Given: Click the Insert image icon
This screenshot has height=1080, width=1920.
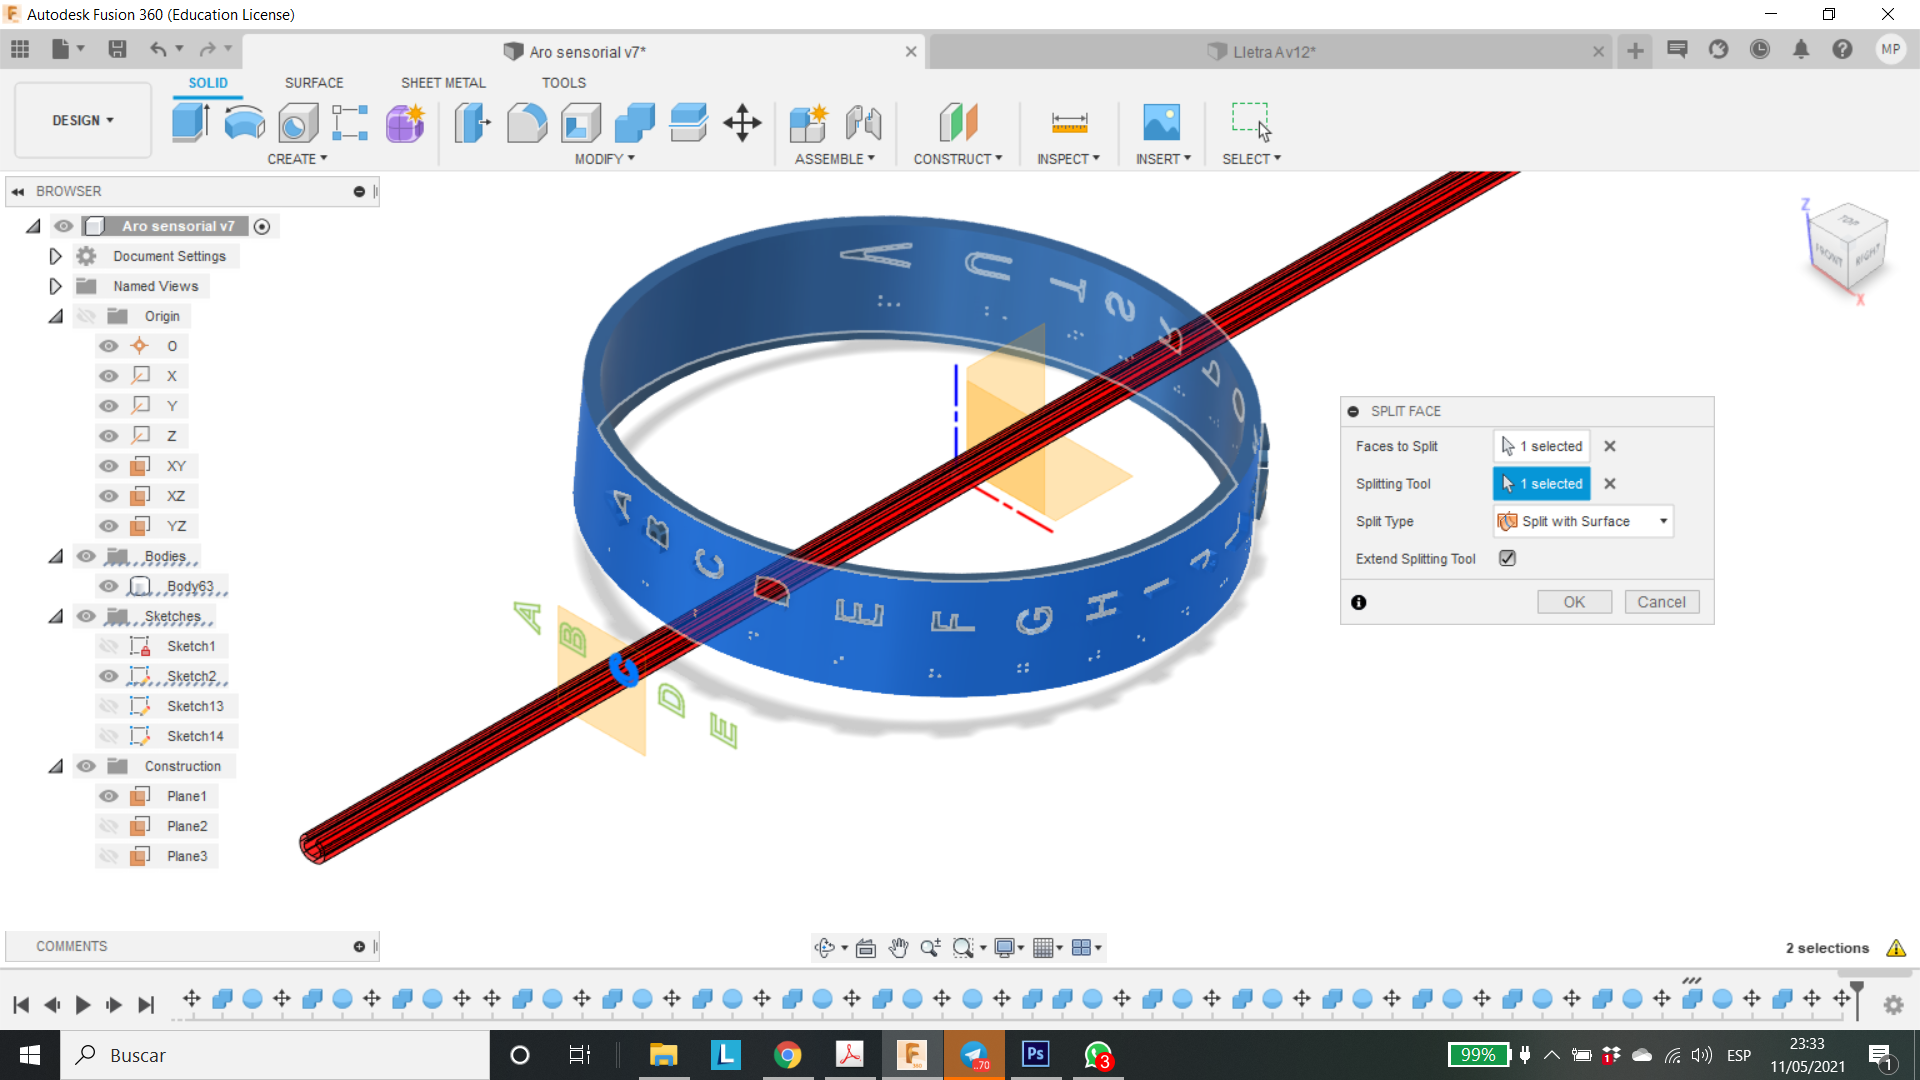Looking at the screenshot, I should click(x=1162, y=123).
